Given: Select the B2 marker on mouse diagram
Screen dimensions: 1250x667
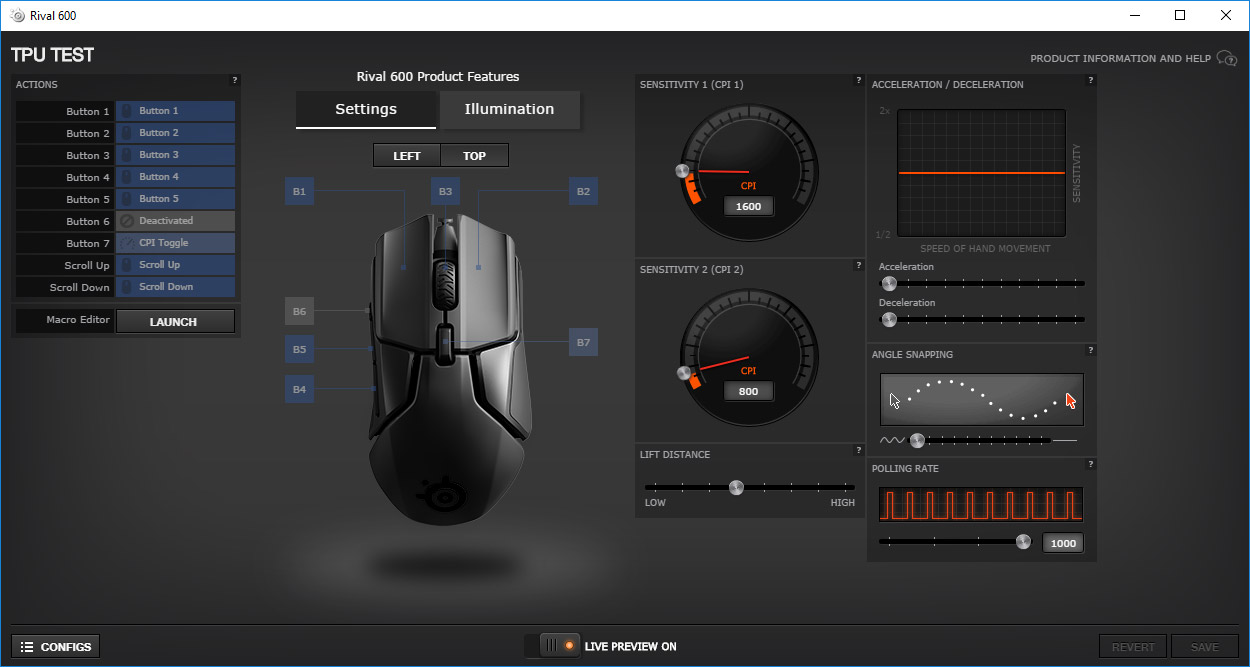Looking at the screenshot, I should coord(583,191).
